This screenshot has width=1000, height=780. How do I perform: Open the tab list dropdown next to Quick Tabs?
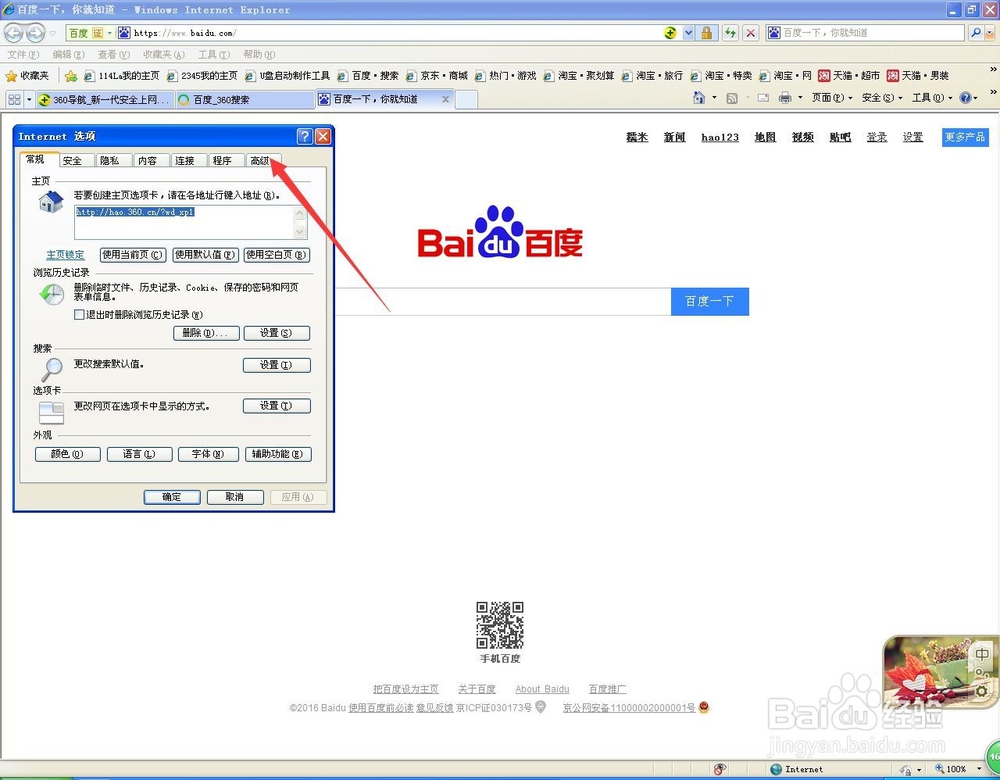pos(29,99)
